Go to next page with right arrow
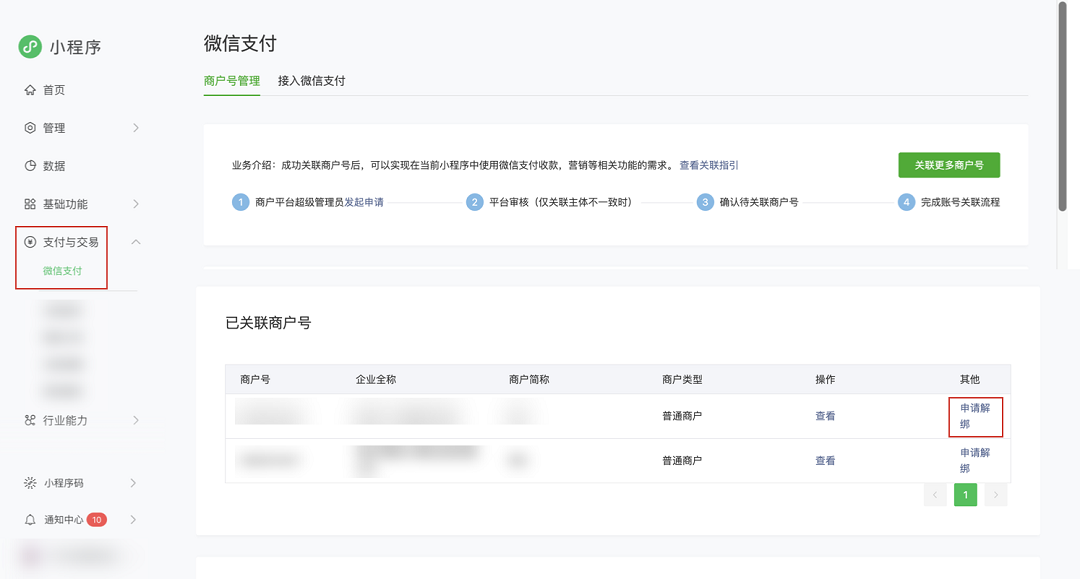Image resolution: width=1080 pixels, height=579 pixels. pos(995,495)
